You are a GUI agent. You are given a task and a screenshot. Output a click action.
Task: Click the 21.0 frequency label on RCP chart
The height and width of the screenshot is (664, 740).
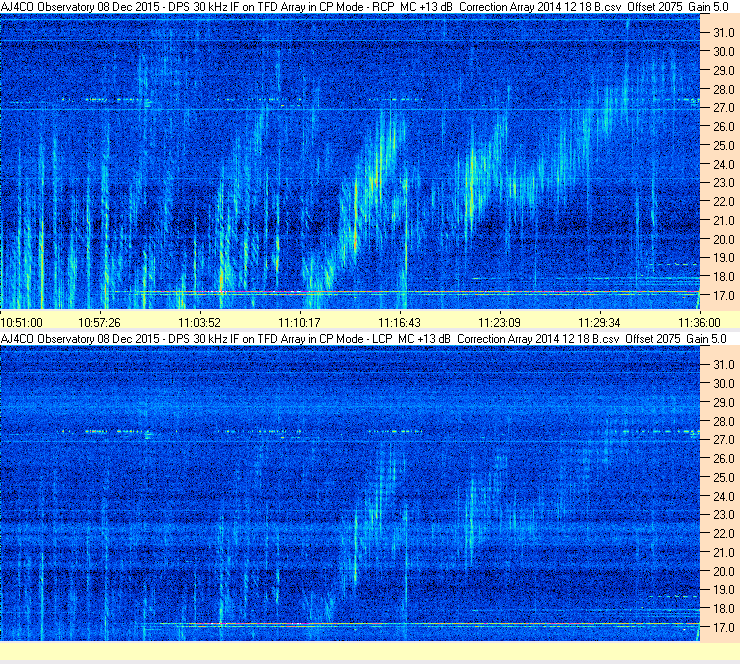[x=723, y=220]
